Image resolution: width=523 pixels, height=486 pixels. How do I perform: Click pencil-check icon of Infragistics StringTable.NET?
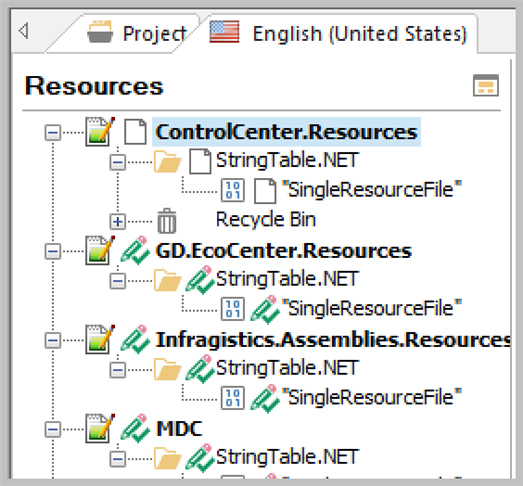[200, 369]
